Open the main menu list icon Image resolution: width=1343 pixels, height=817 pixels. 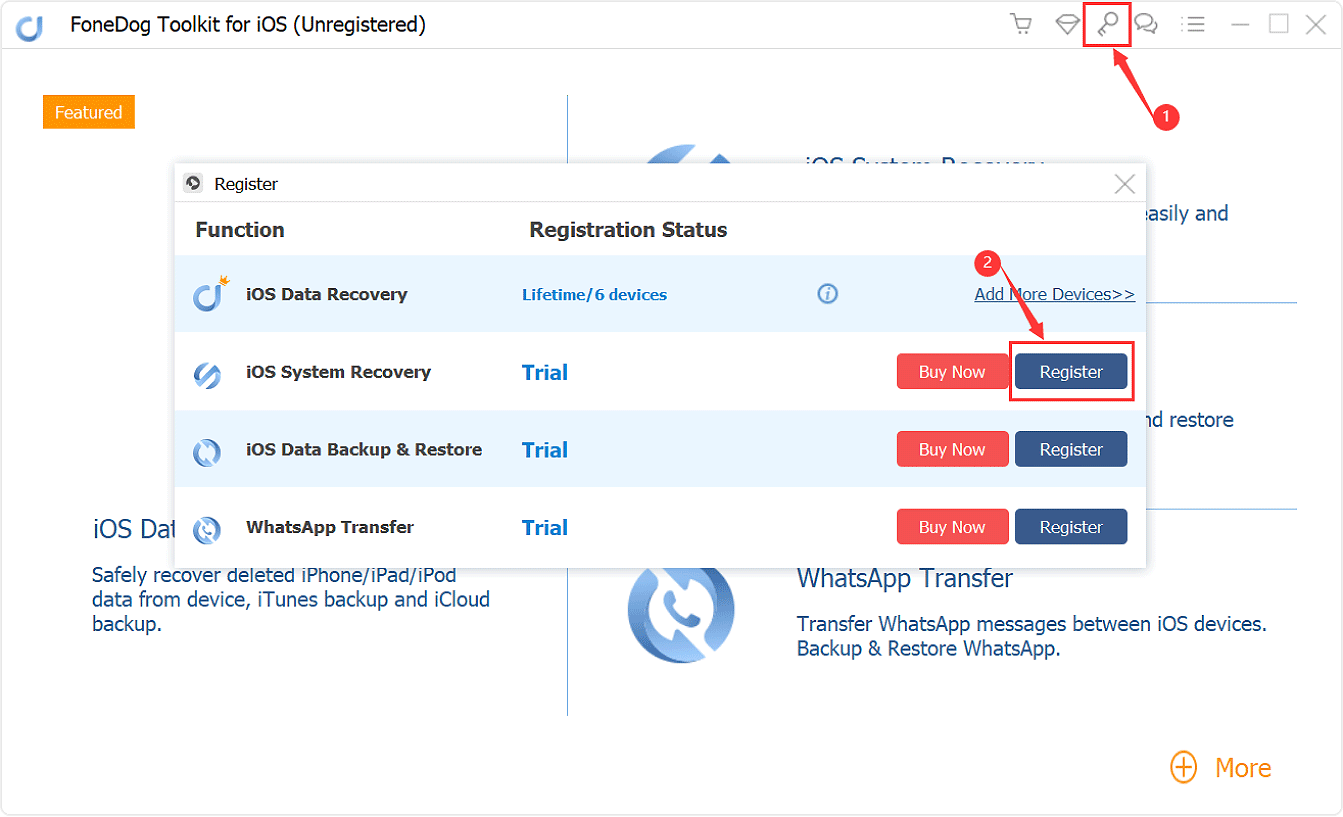pyautogui.click(x=1192, y=24)
